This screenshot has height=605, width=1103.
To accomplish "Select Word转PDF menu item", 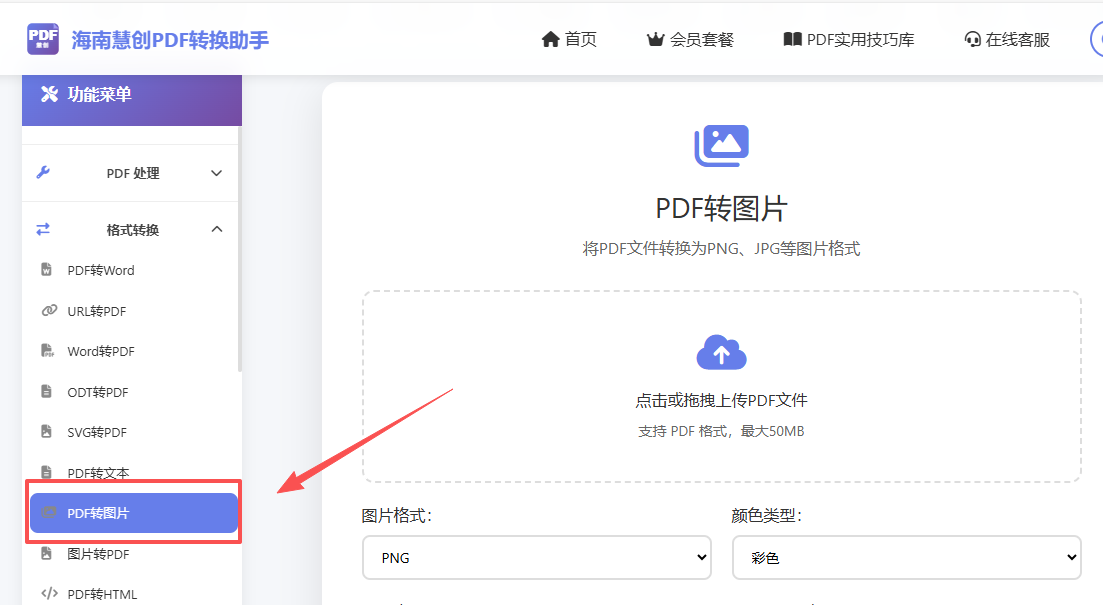I will [132, 351].
